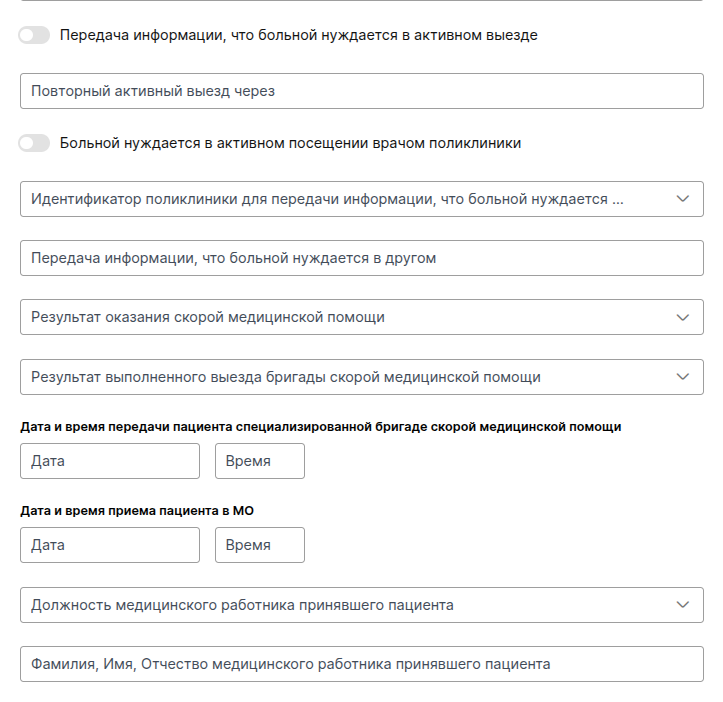Click the label 'Больной нуждается в активном посещении врачом поликлиники'
723x702 pixels.
pos(290,143)
